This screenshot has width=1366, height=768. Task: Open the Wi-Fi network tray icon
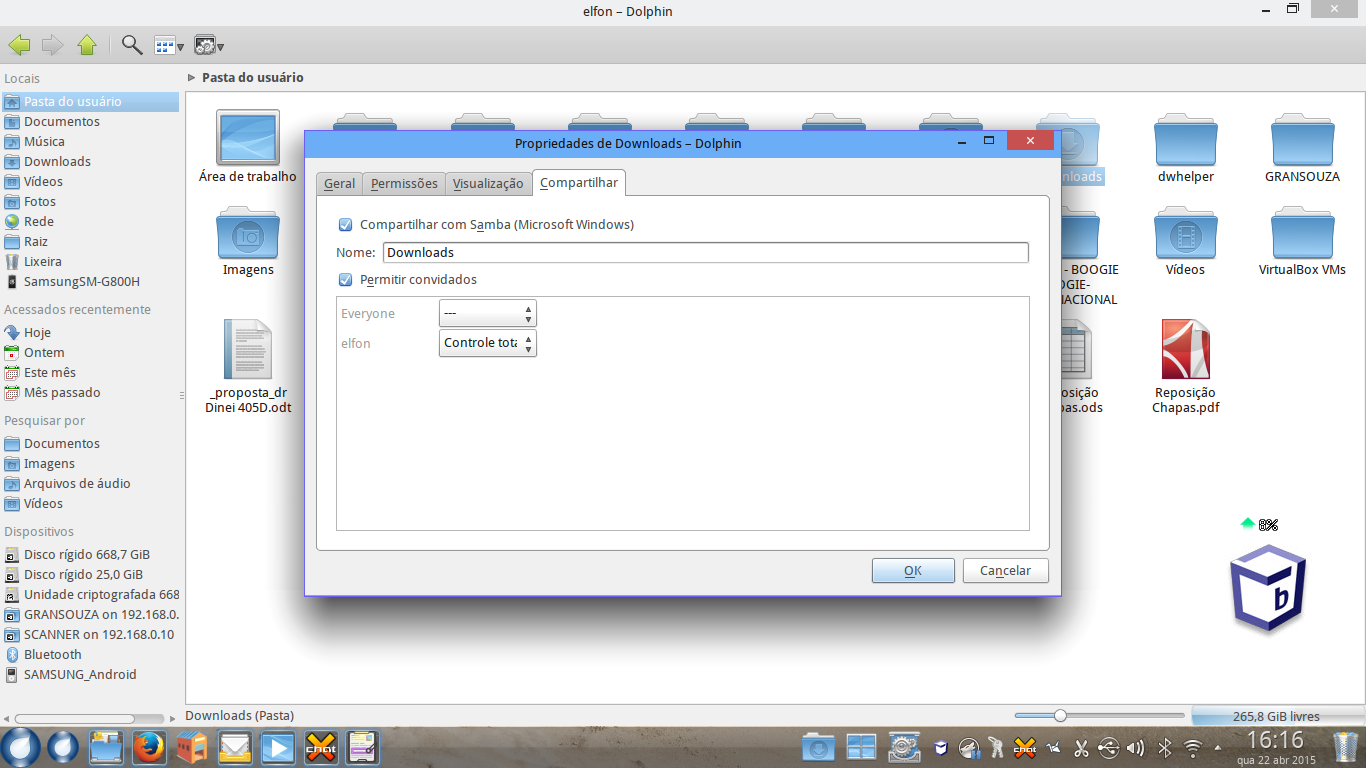[x=1192, y=747]
